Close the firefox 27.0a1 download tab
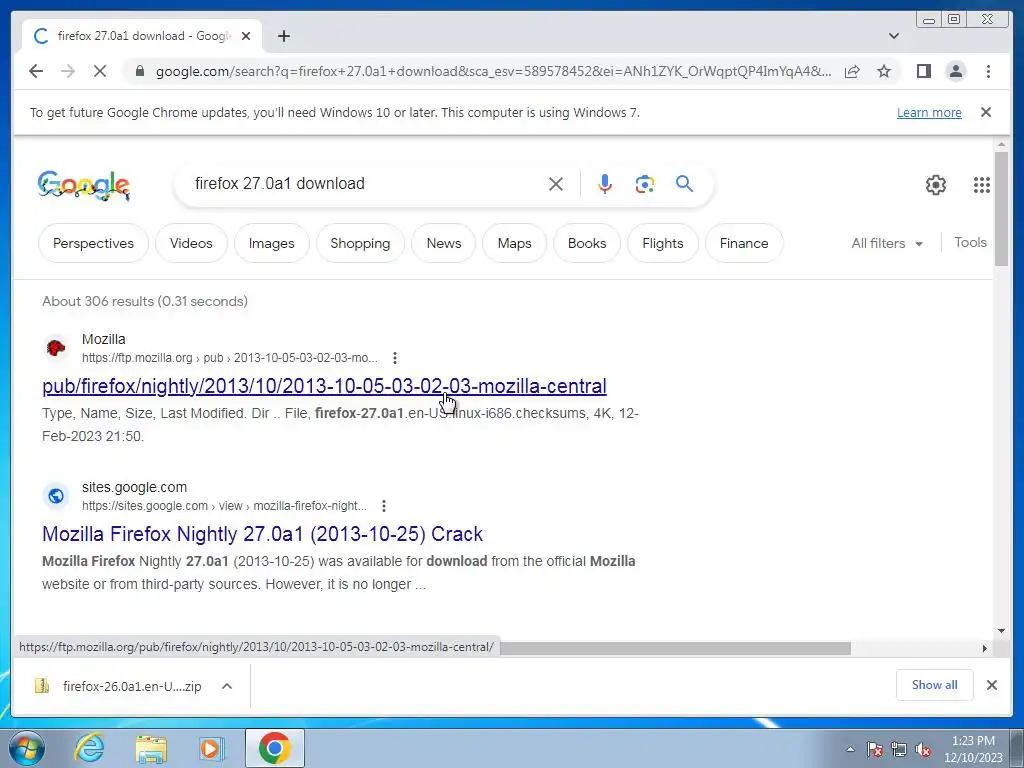Viewport: 1024px width, 768px height. [246, 36]
